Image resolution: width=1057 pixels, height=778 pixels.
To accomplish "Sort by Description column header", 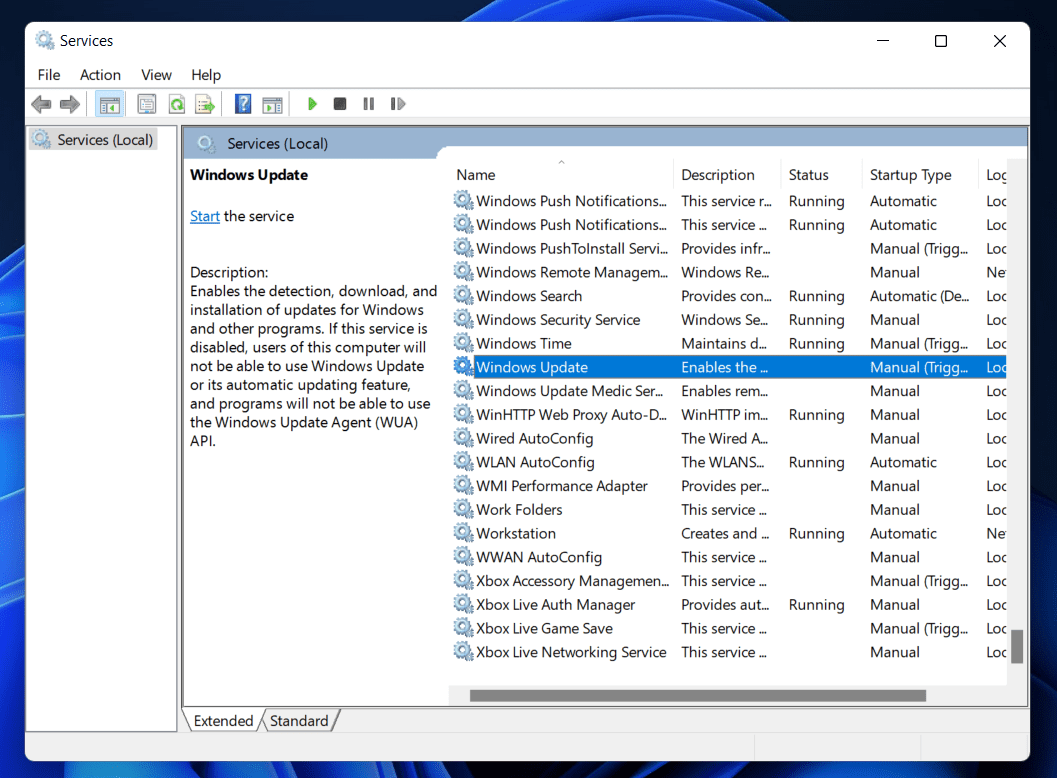I will coord(727,175).
